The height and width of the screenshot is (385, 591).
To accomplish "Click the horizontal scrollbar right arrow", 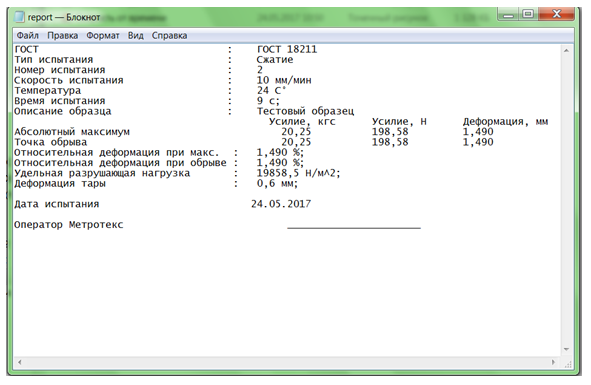I will coord(553,362).
